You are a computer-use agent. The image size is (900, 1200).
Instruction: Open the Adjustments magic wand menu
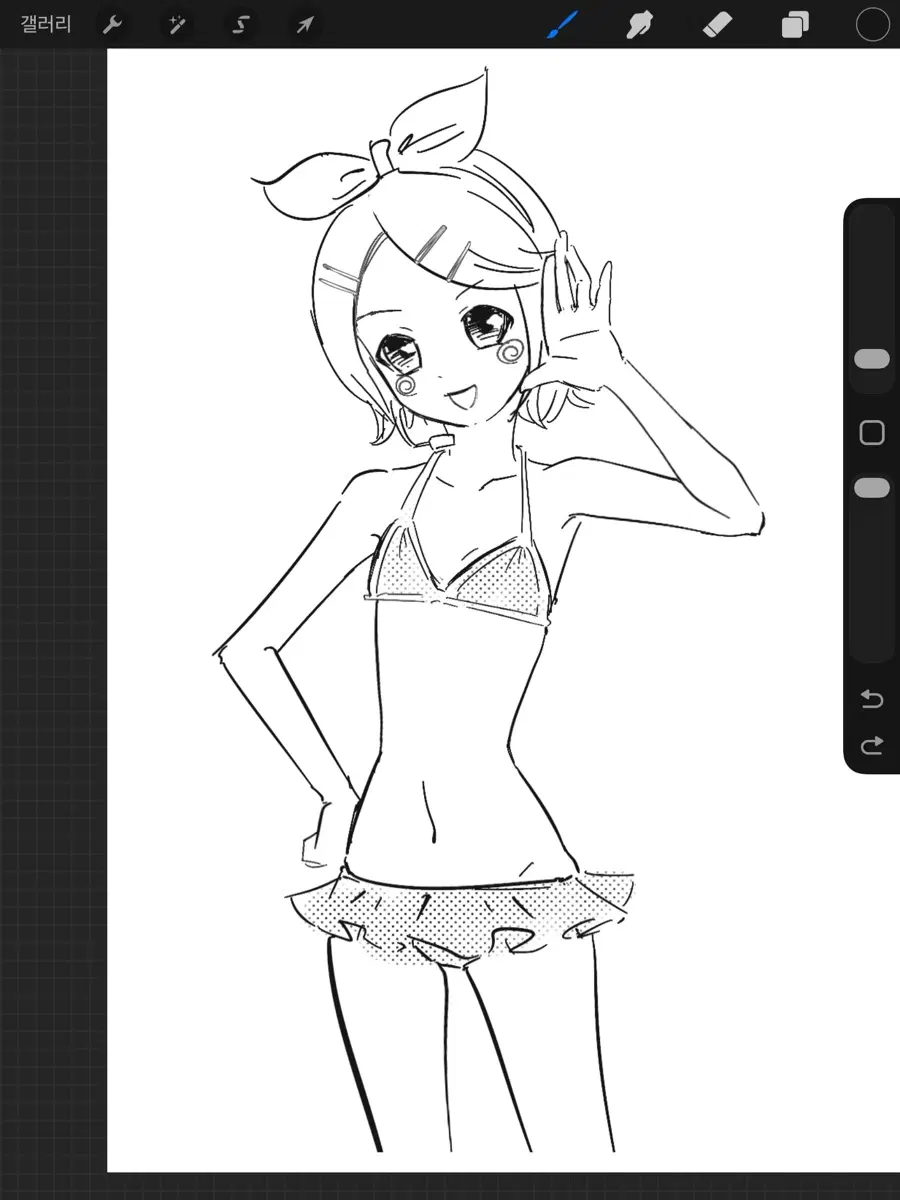pyautogui.click(x=176, y=25)
